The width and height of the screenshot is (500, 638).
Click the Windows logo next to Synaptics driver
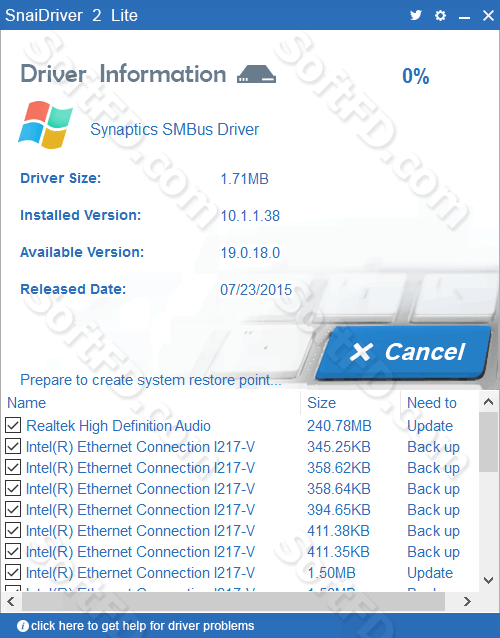pos(45,125)
